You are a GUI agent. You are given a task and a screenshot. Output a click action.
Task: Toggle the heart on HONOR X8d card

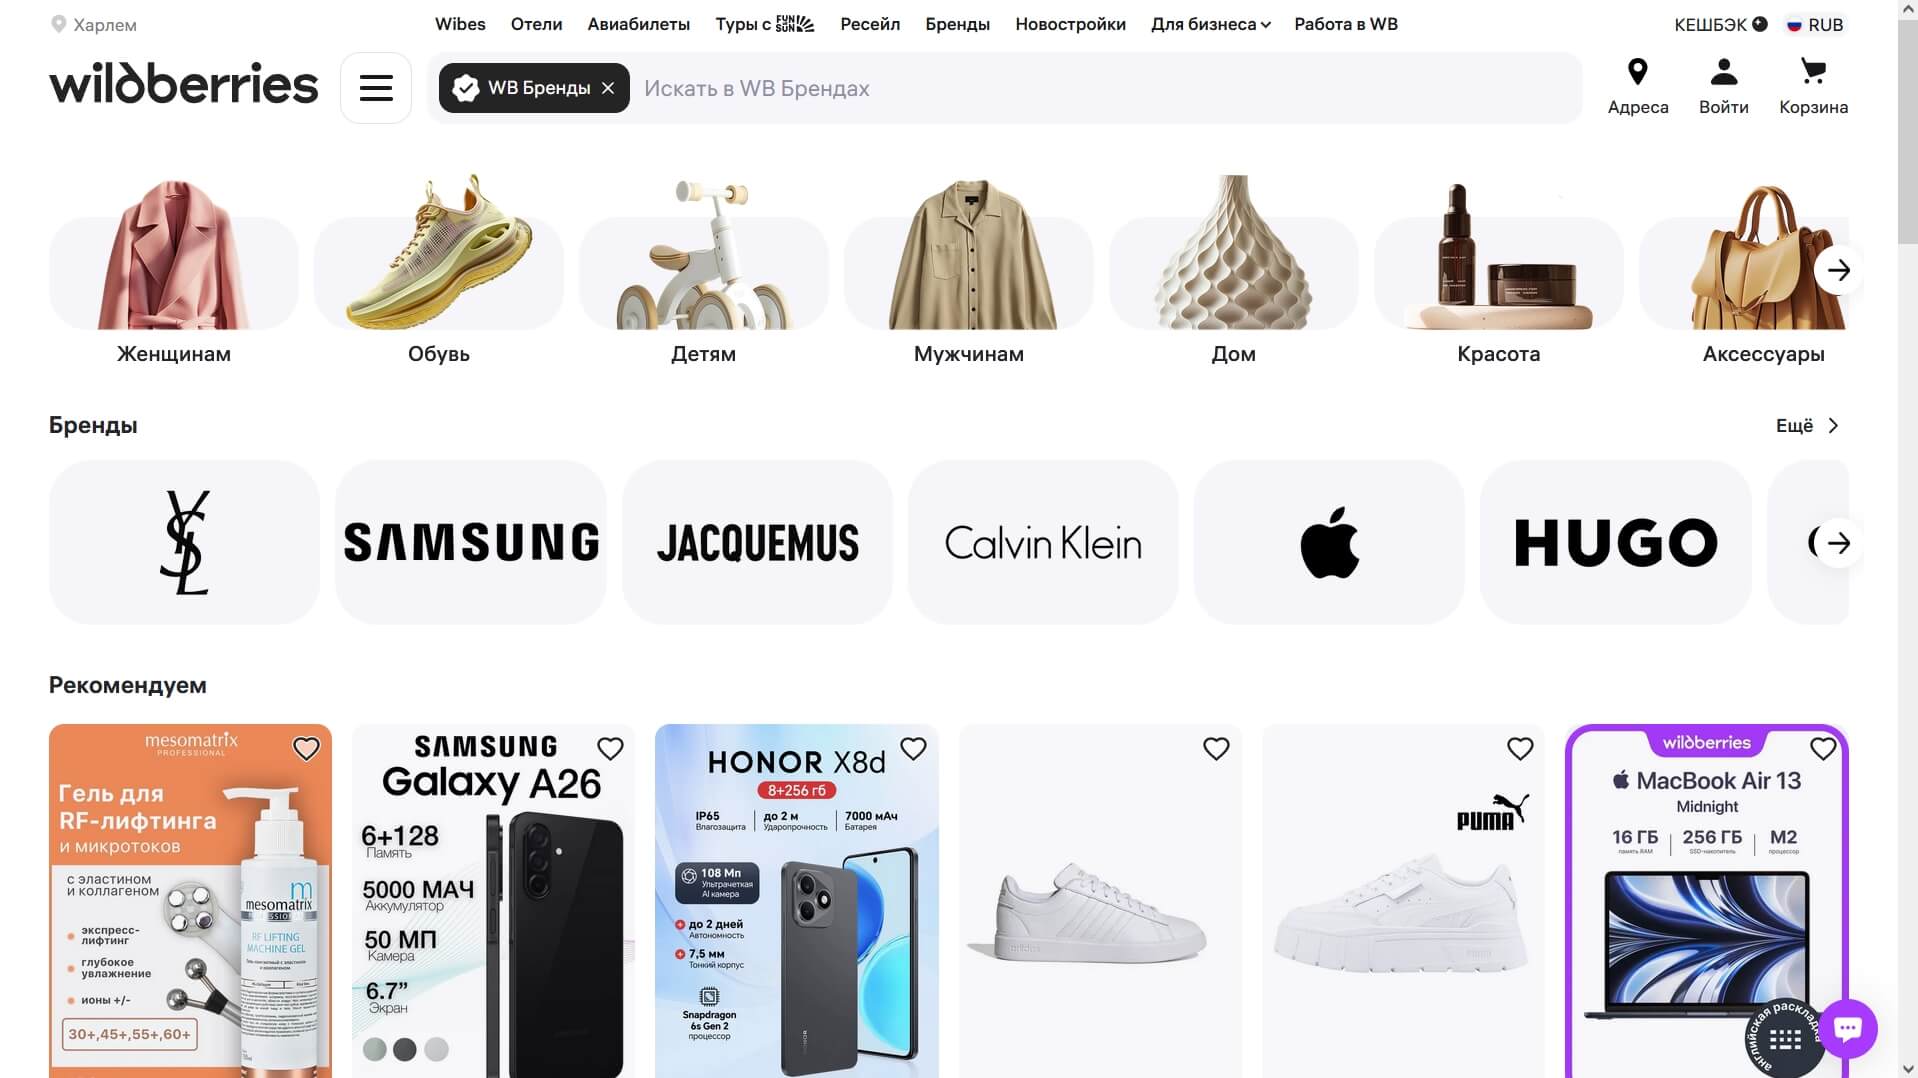(913, 748)
